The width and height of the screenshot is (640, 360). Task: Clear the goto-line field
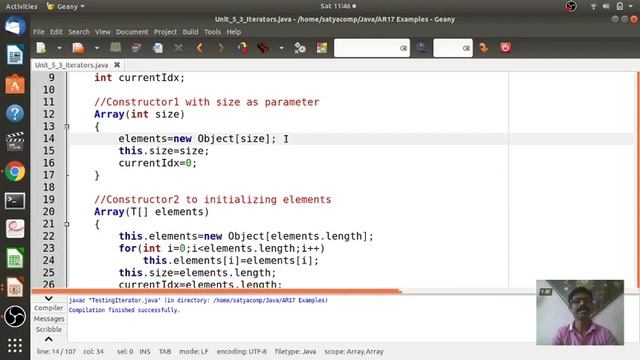[466, 48]
